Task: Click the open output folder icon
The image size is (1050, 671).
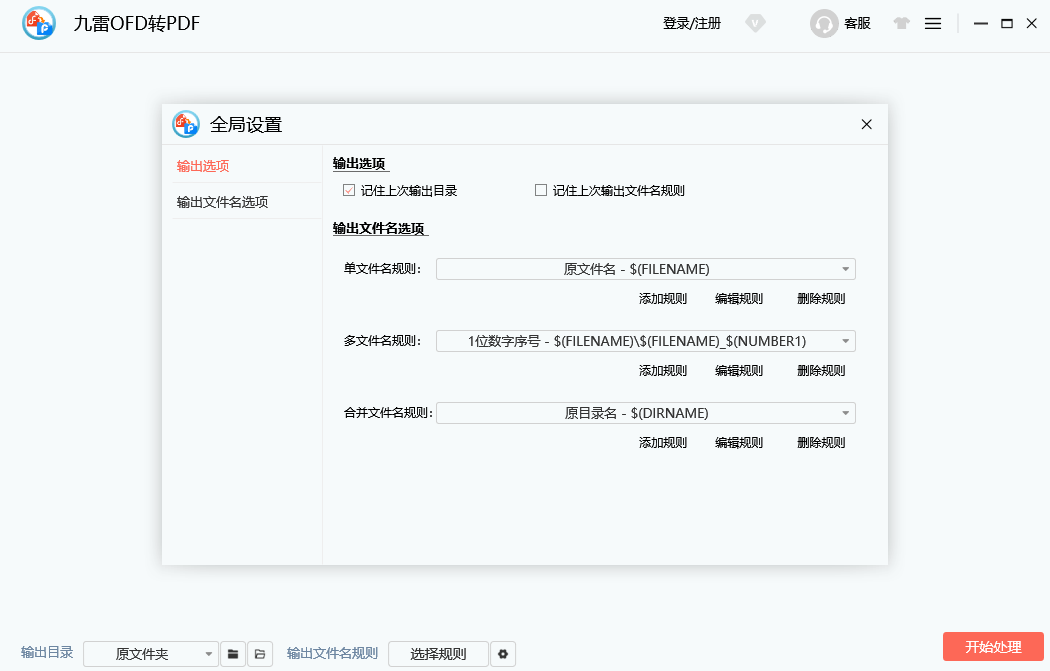Action: 259,653
